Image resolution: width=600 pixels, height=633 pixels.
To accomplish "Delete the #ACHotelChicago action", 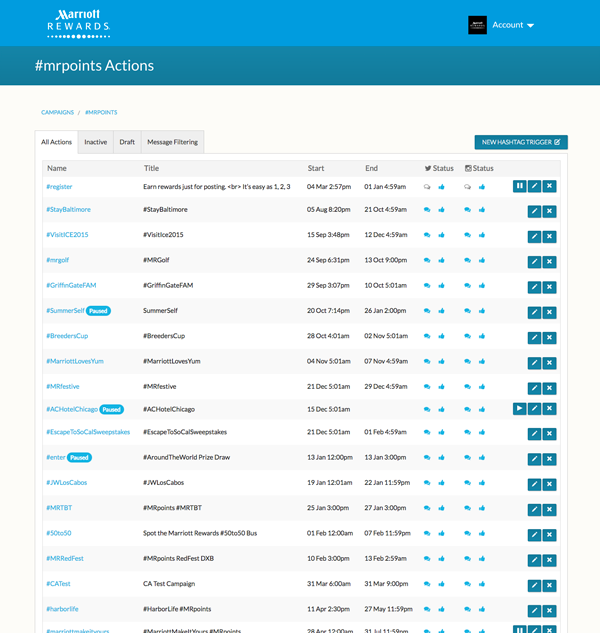I will tap(549, 409).
